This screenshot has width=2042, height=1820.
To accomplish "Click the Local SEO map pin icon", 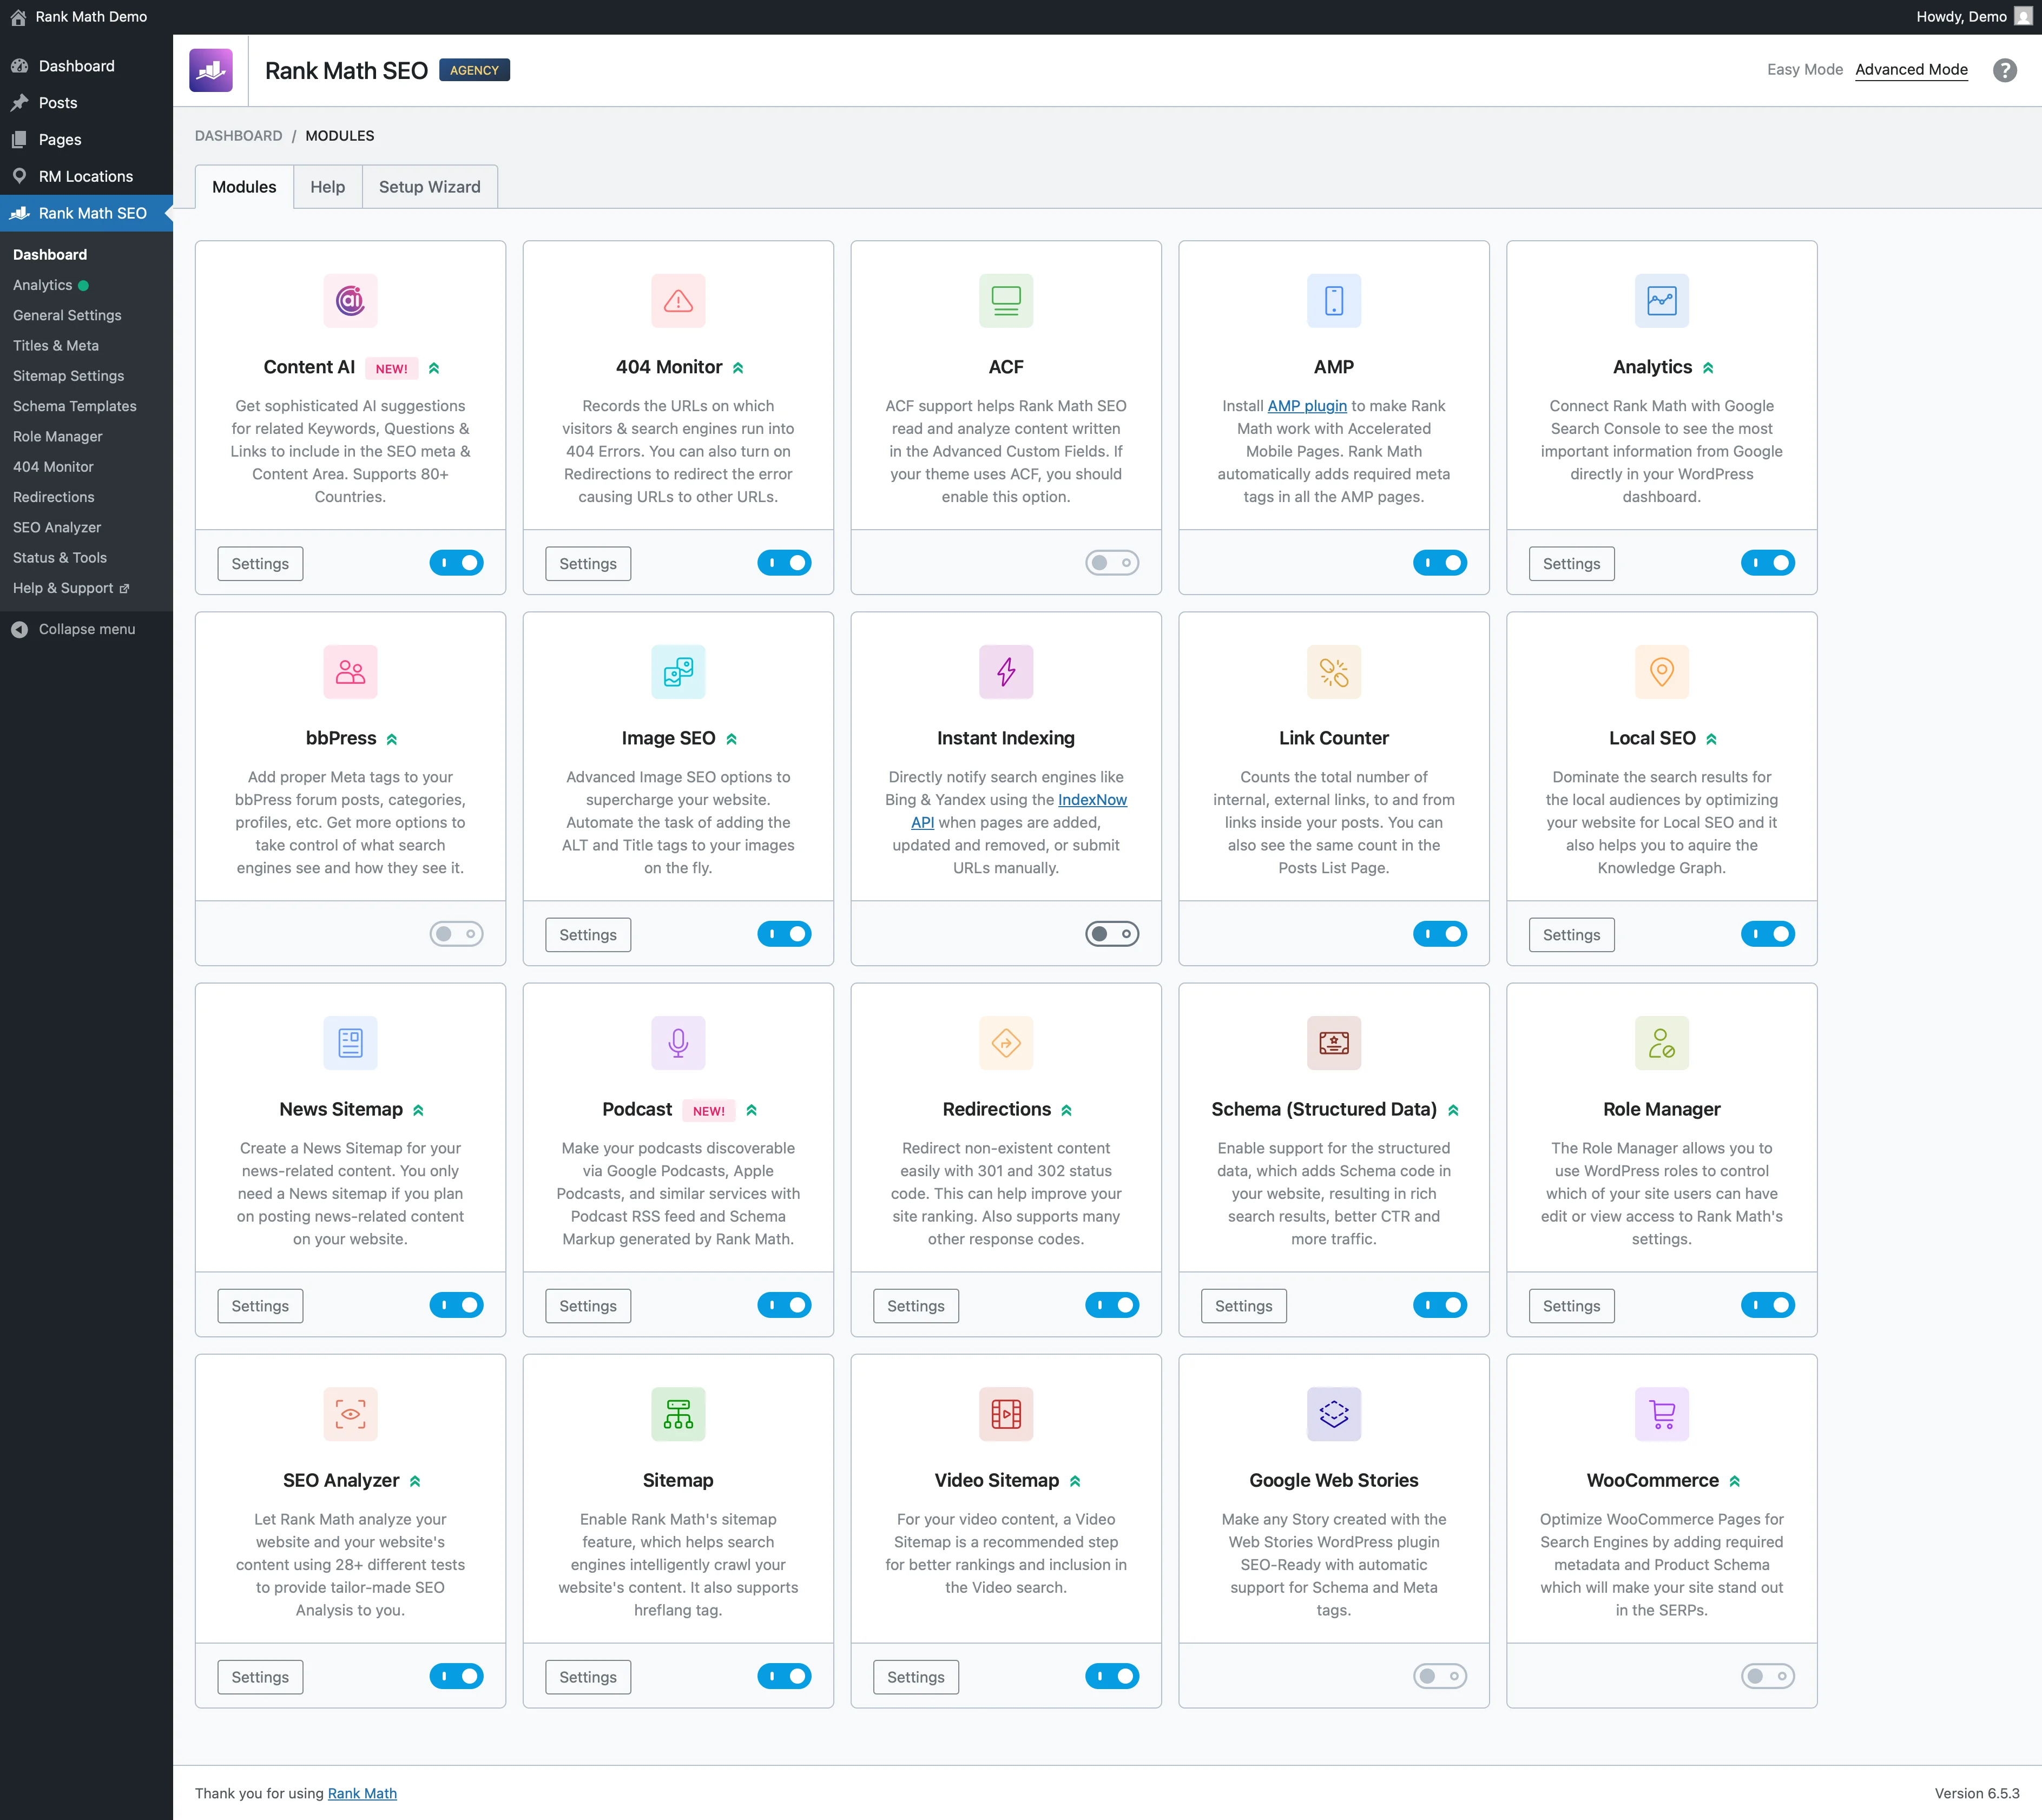I will [1662, 671].
